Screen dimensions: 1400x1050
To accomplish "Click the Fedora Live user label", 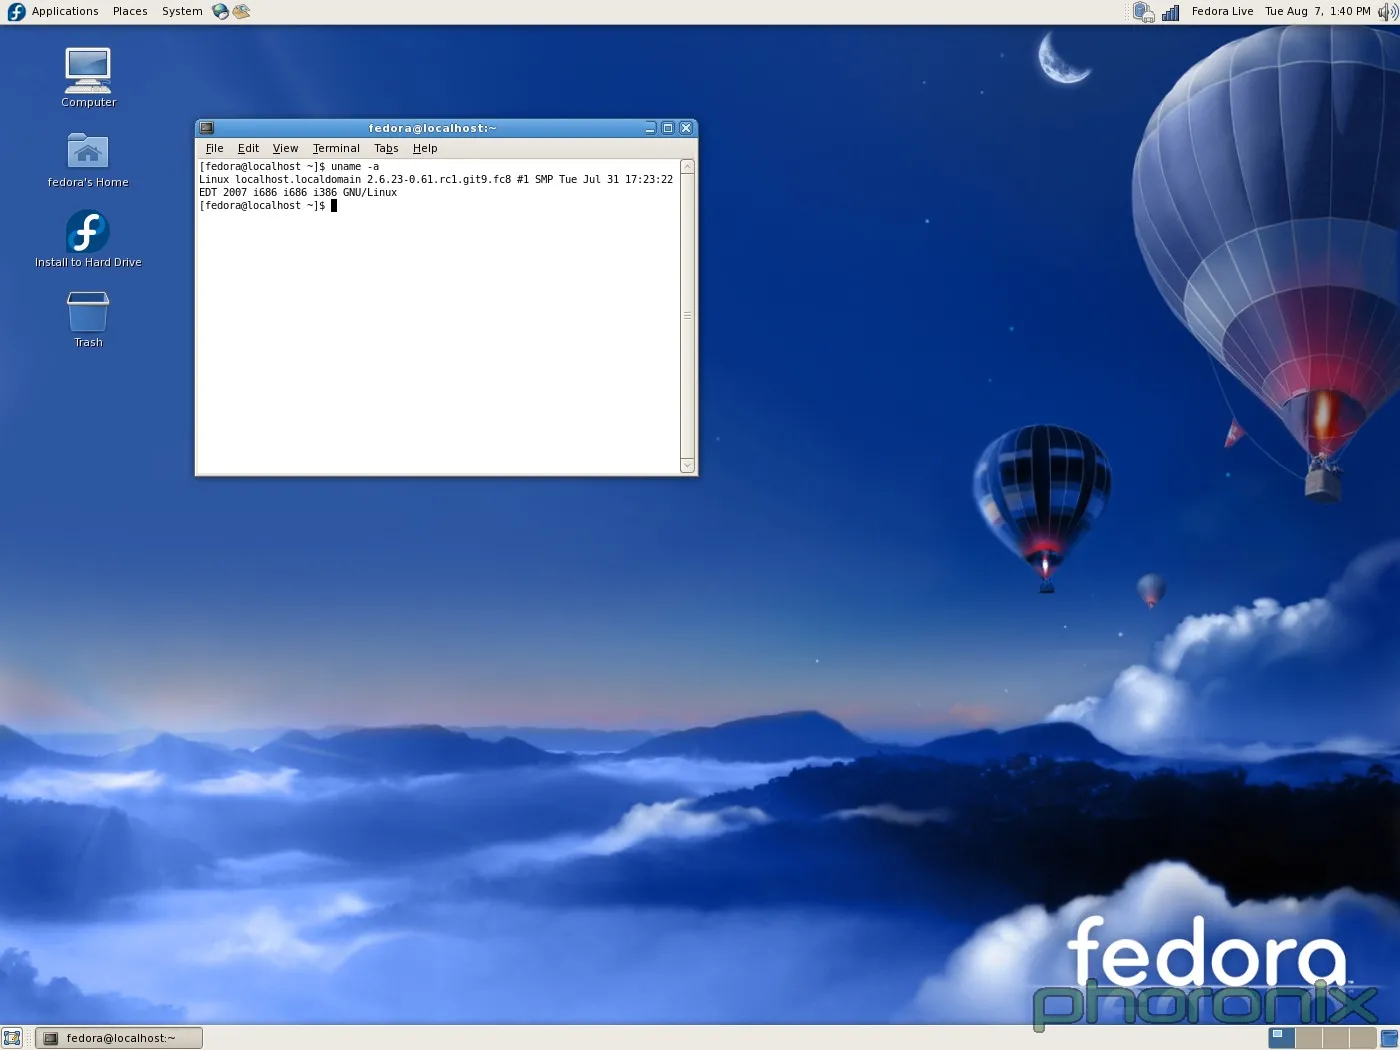I will tap(1222, 12).
